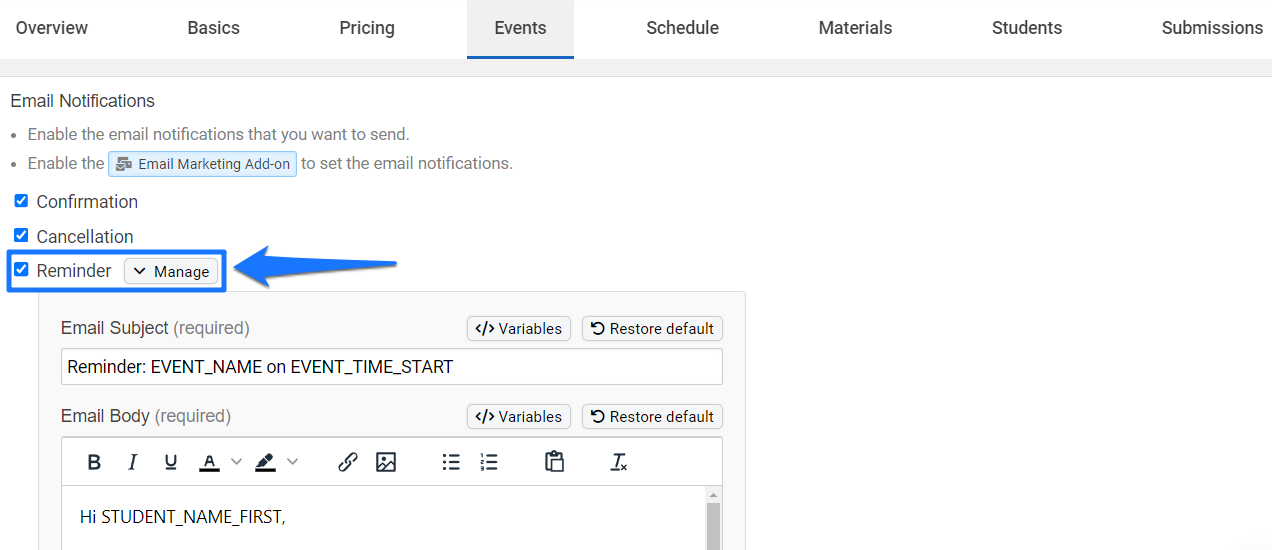The height and width of the screenshot is (550, 1272).
Task: Click the Email Notifications heading
Action: click(x=83, y=101)
